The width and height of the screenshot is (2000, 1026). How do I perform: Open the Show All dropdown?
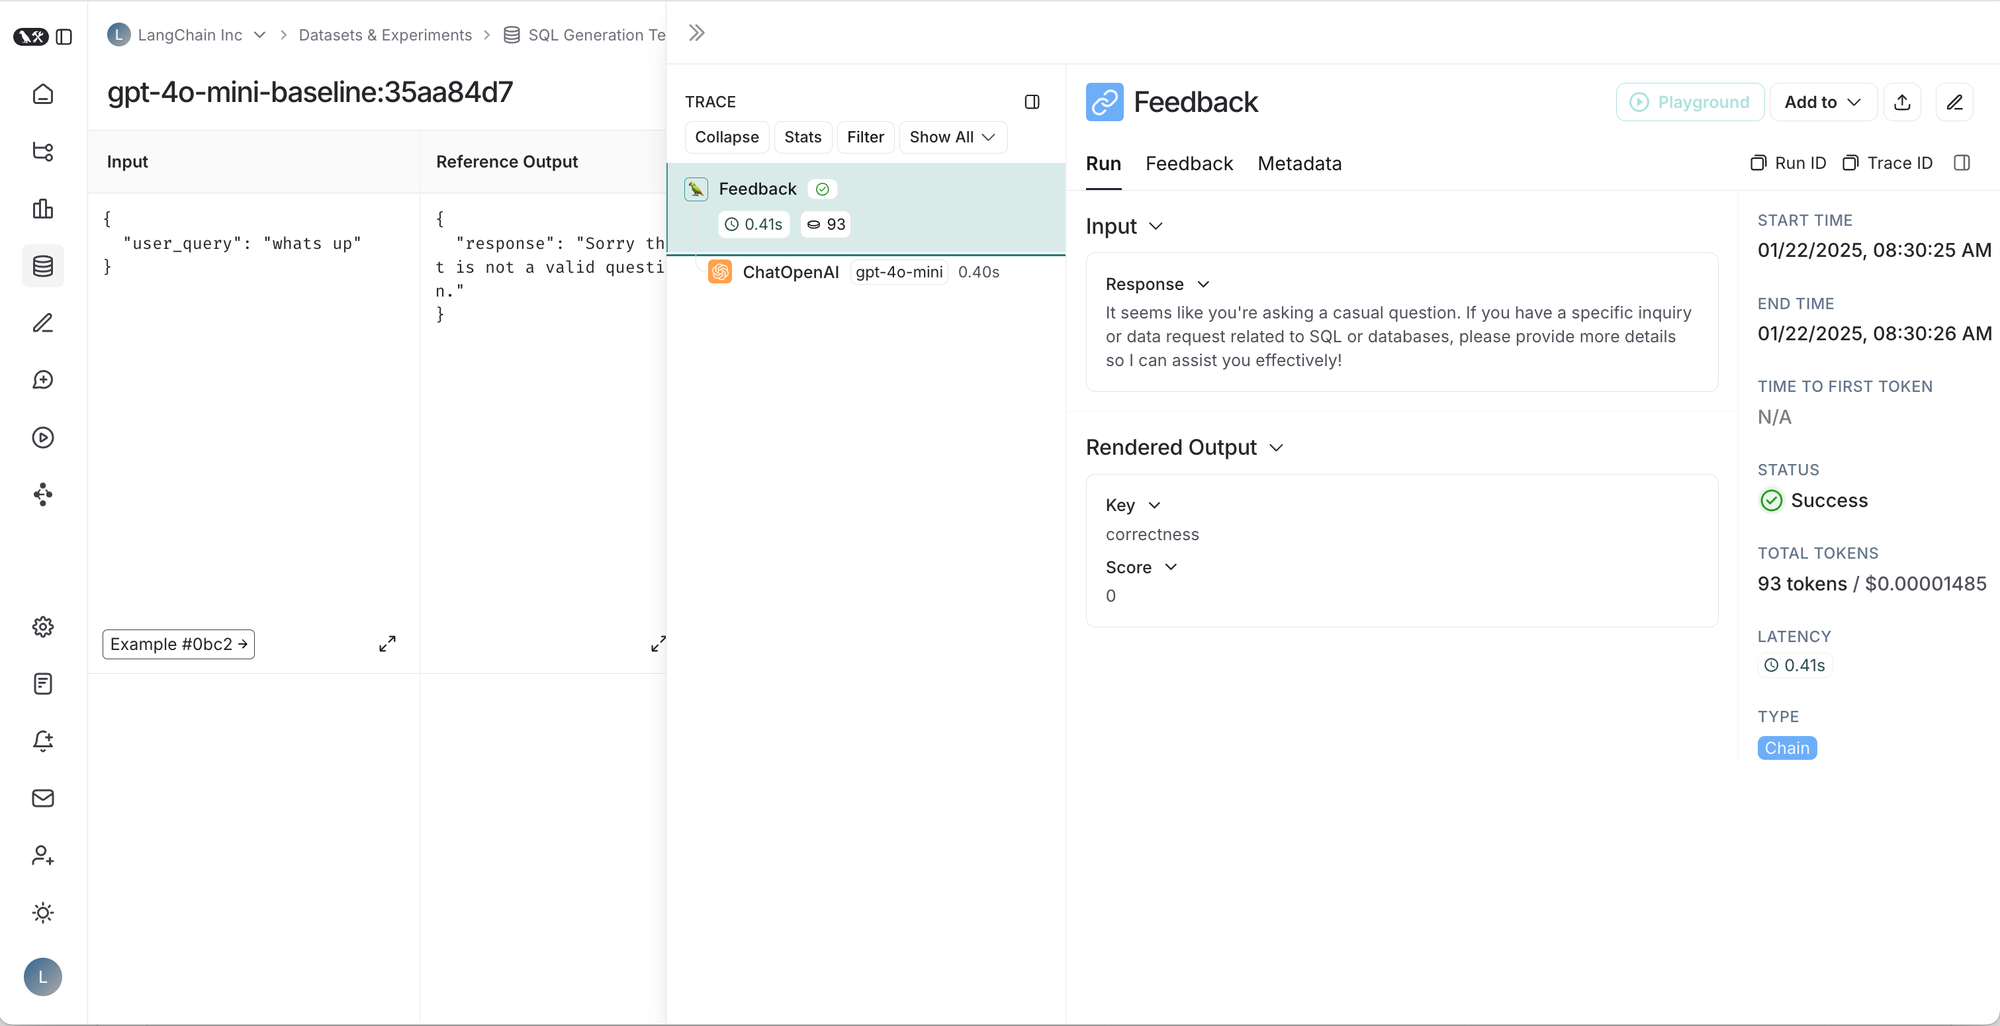(952, 137)
